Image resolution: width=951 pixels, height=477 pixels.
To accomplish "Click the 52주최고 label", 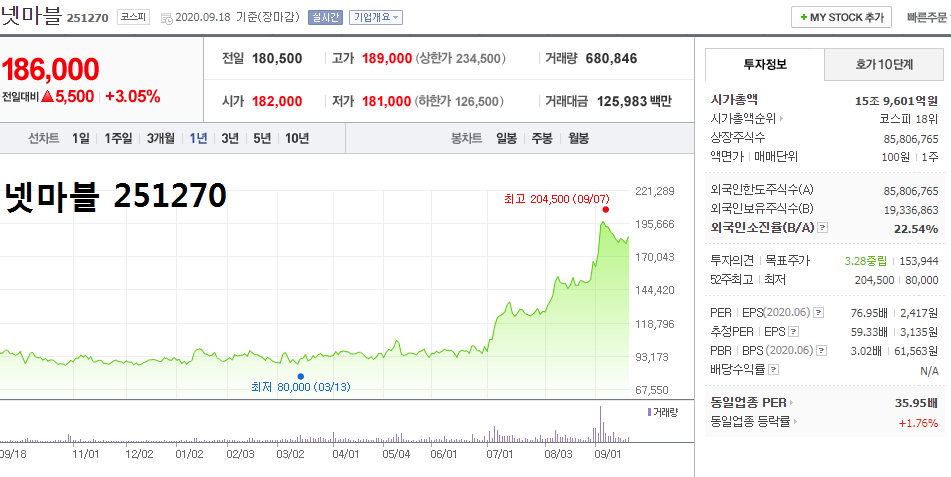I will click(731, 279).
